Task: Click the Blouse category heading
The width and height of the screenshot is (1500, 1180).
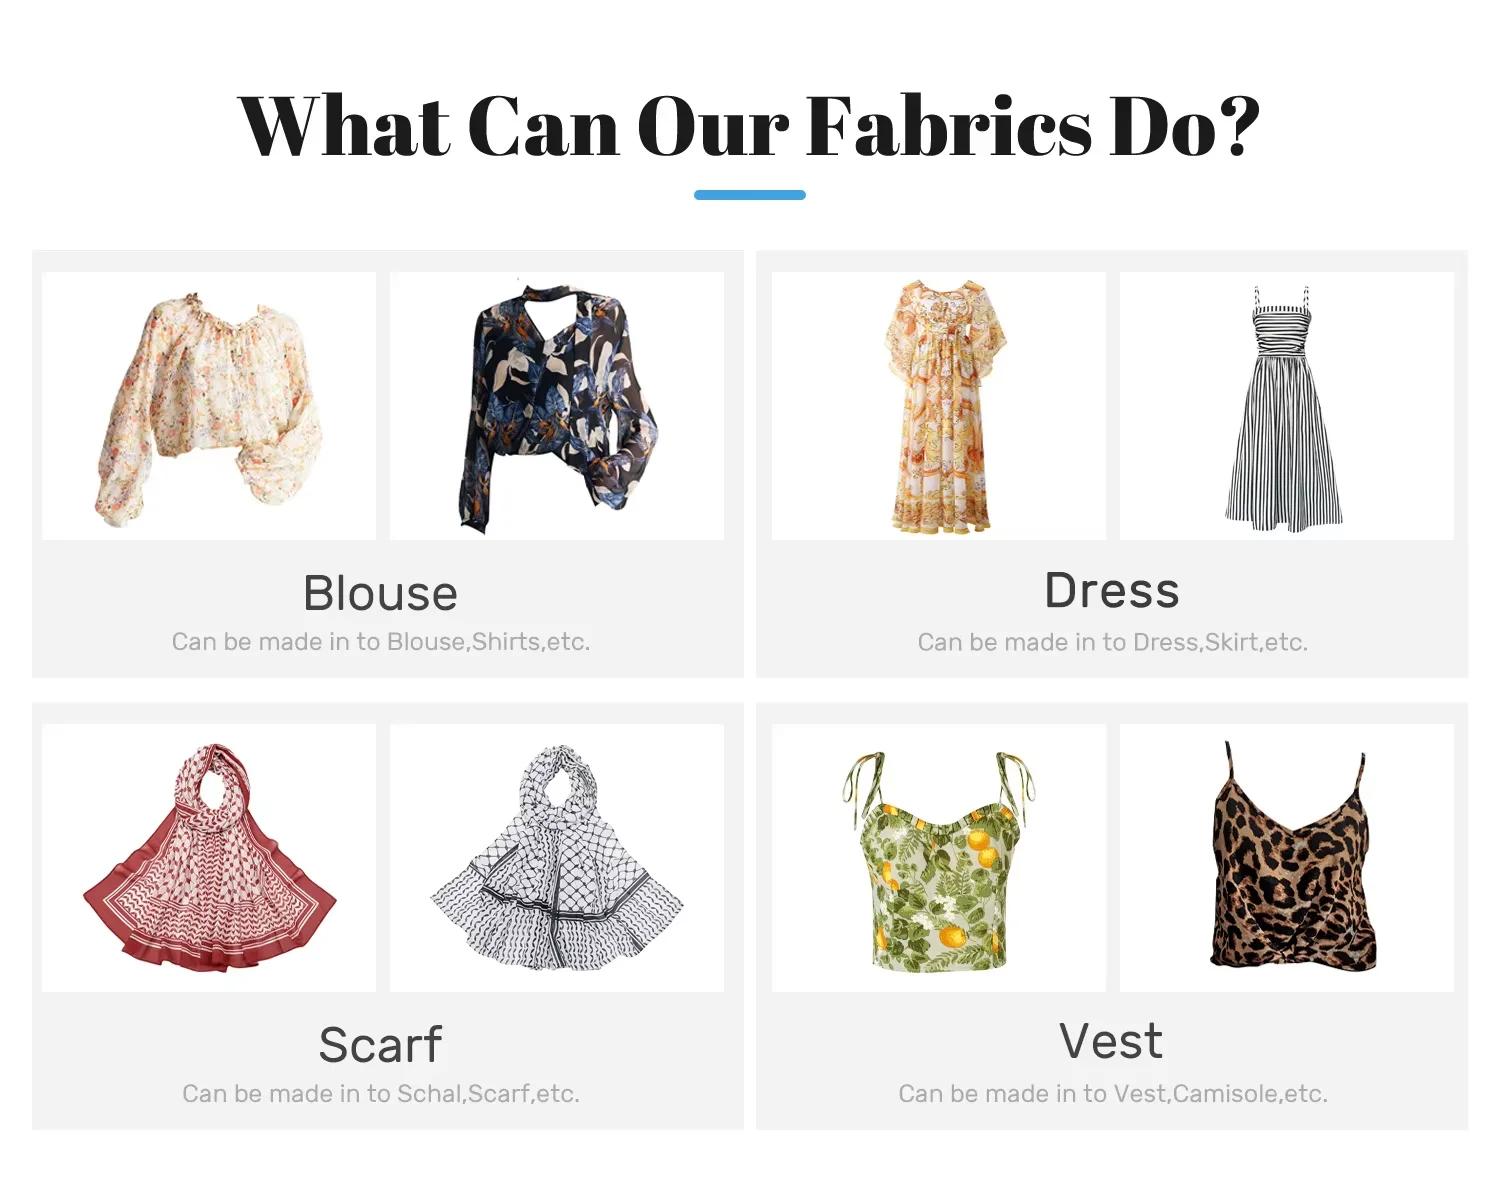Action: [x=381, y=593]
